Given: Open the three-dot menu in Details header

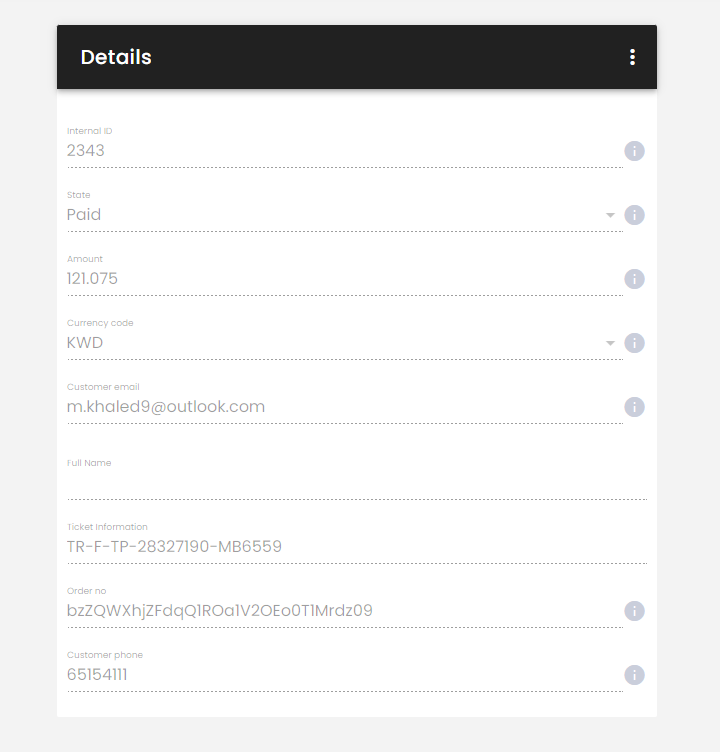Looking at the screenshot, I should [632, 57].
